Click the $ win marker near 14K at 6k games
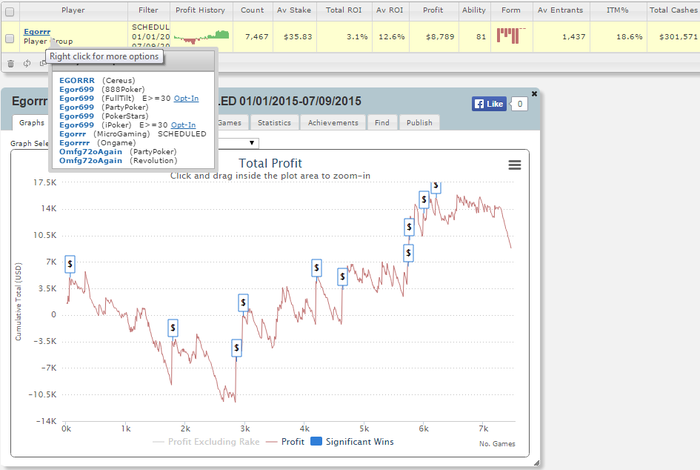This screenshot has width=700, height=470. (424, 200)
